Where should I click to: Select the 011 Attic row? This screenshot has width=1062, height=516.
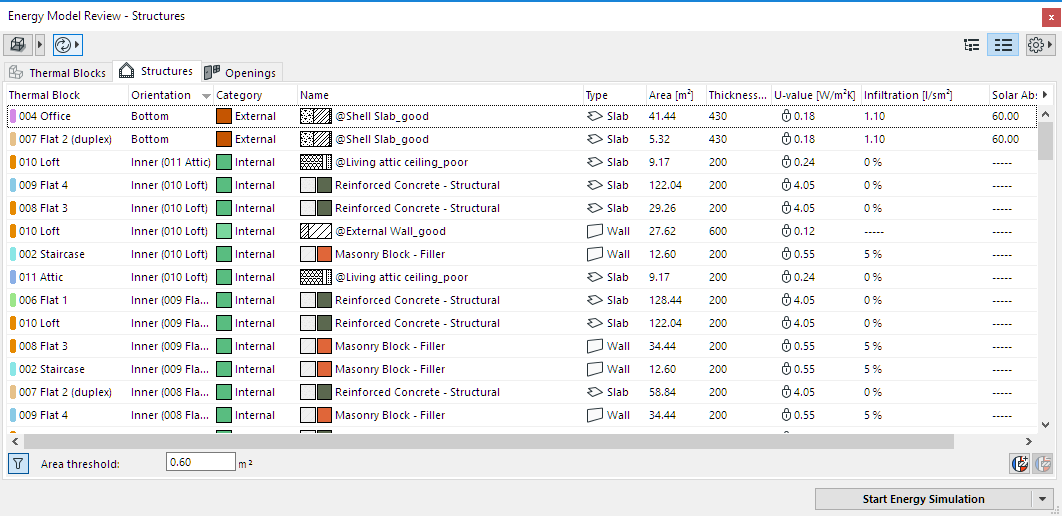[522, 278]
